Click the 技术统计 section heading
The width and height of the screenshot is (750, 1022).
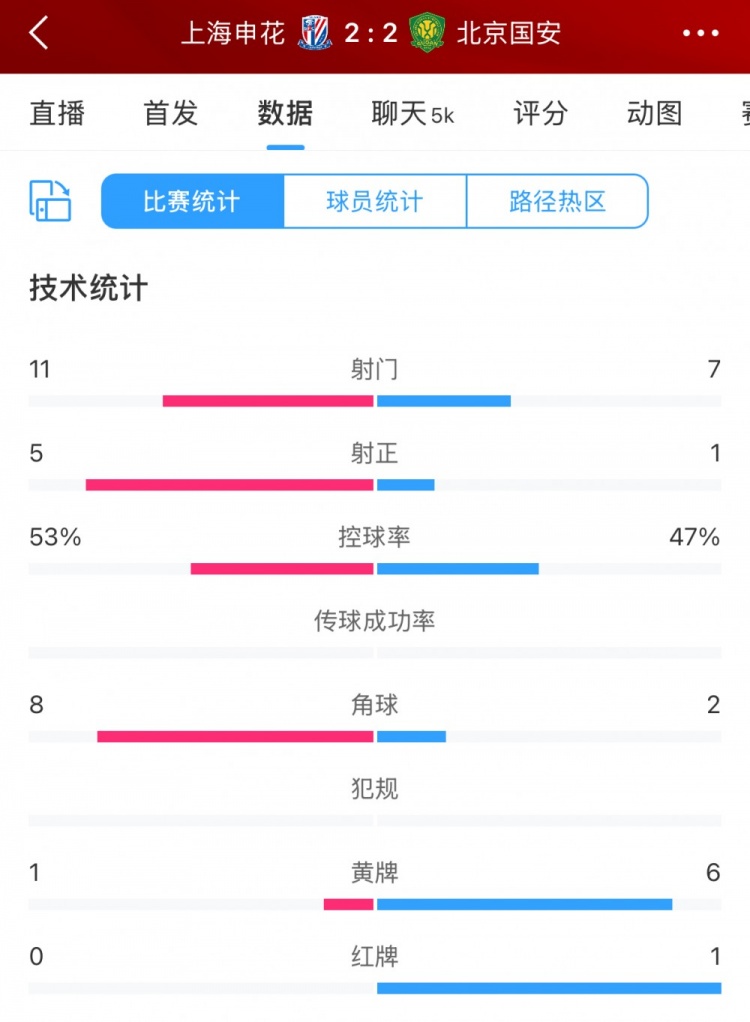click(85, 287)
